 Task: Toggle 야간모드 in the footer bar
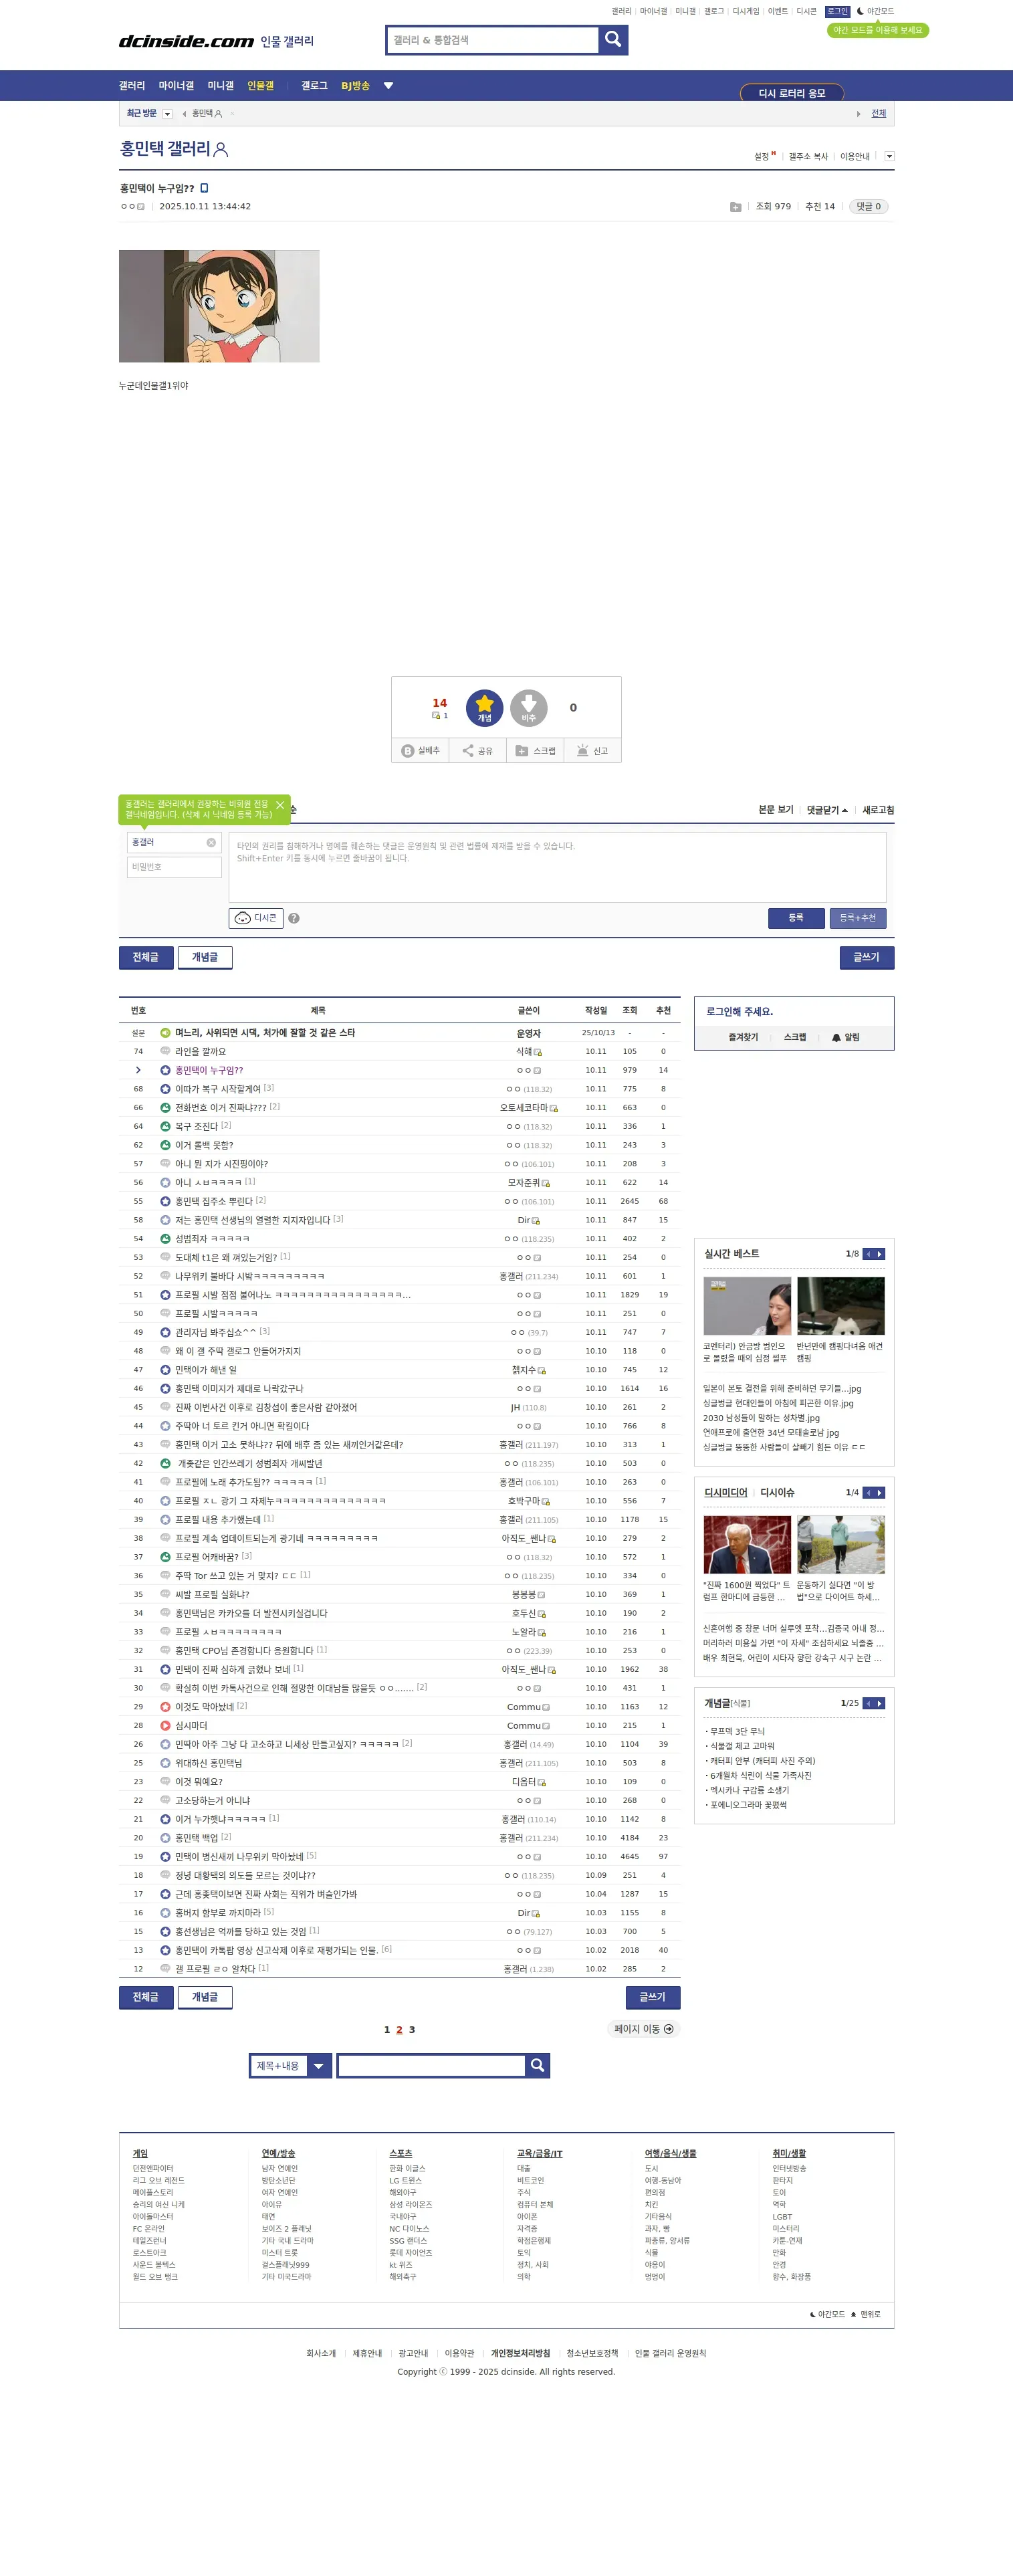827,2315
